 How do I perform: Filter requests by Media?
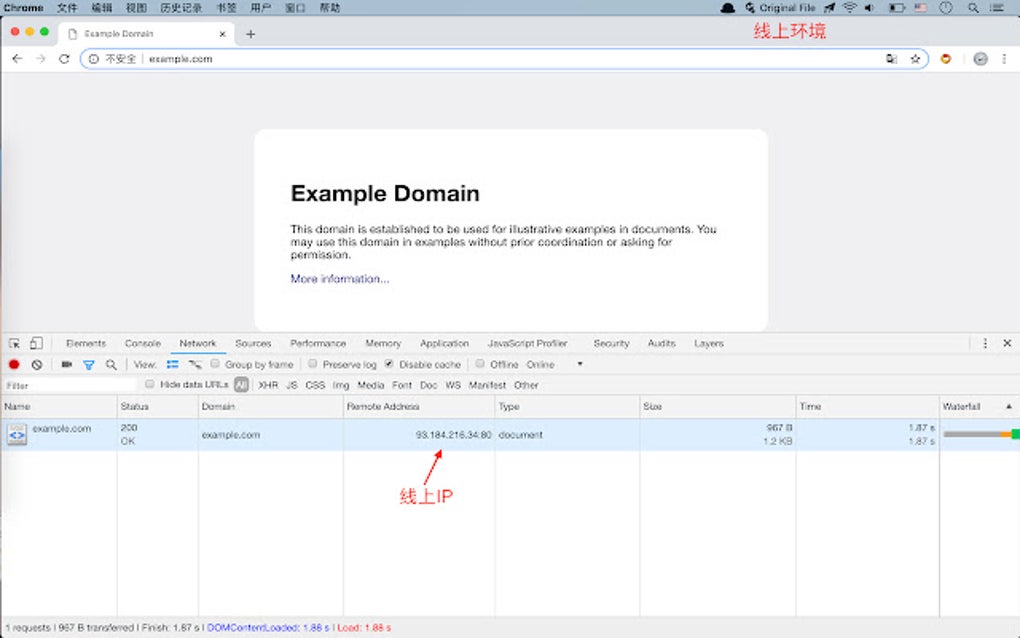[371, 385]
